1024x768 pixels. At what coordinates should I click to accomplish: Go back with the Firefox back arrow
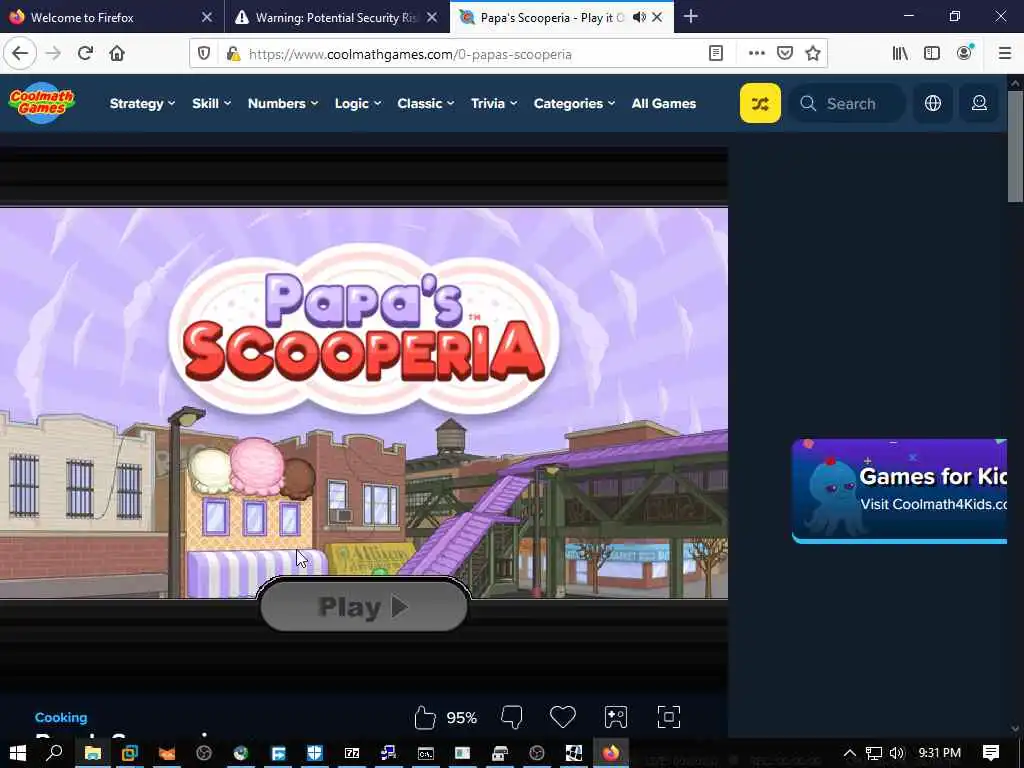(20, 54)
